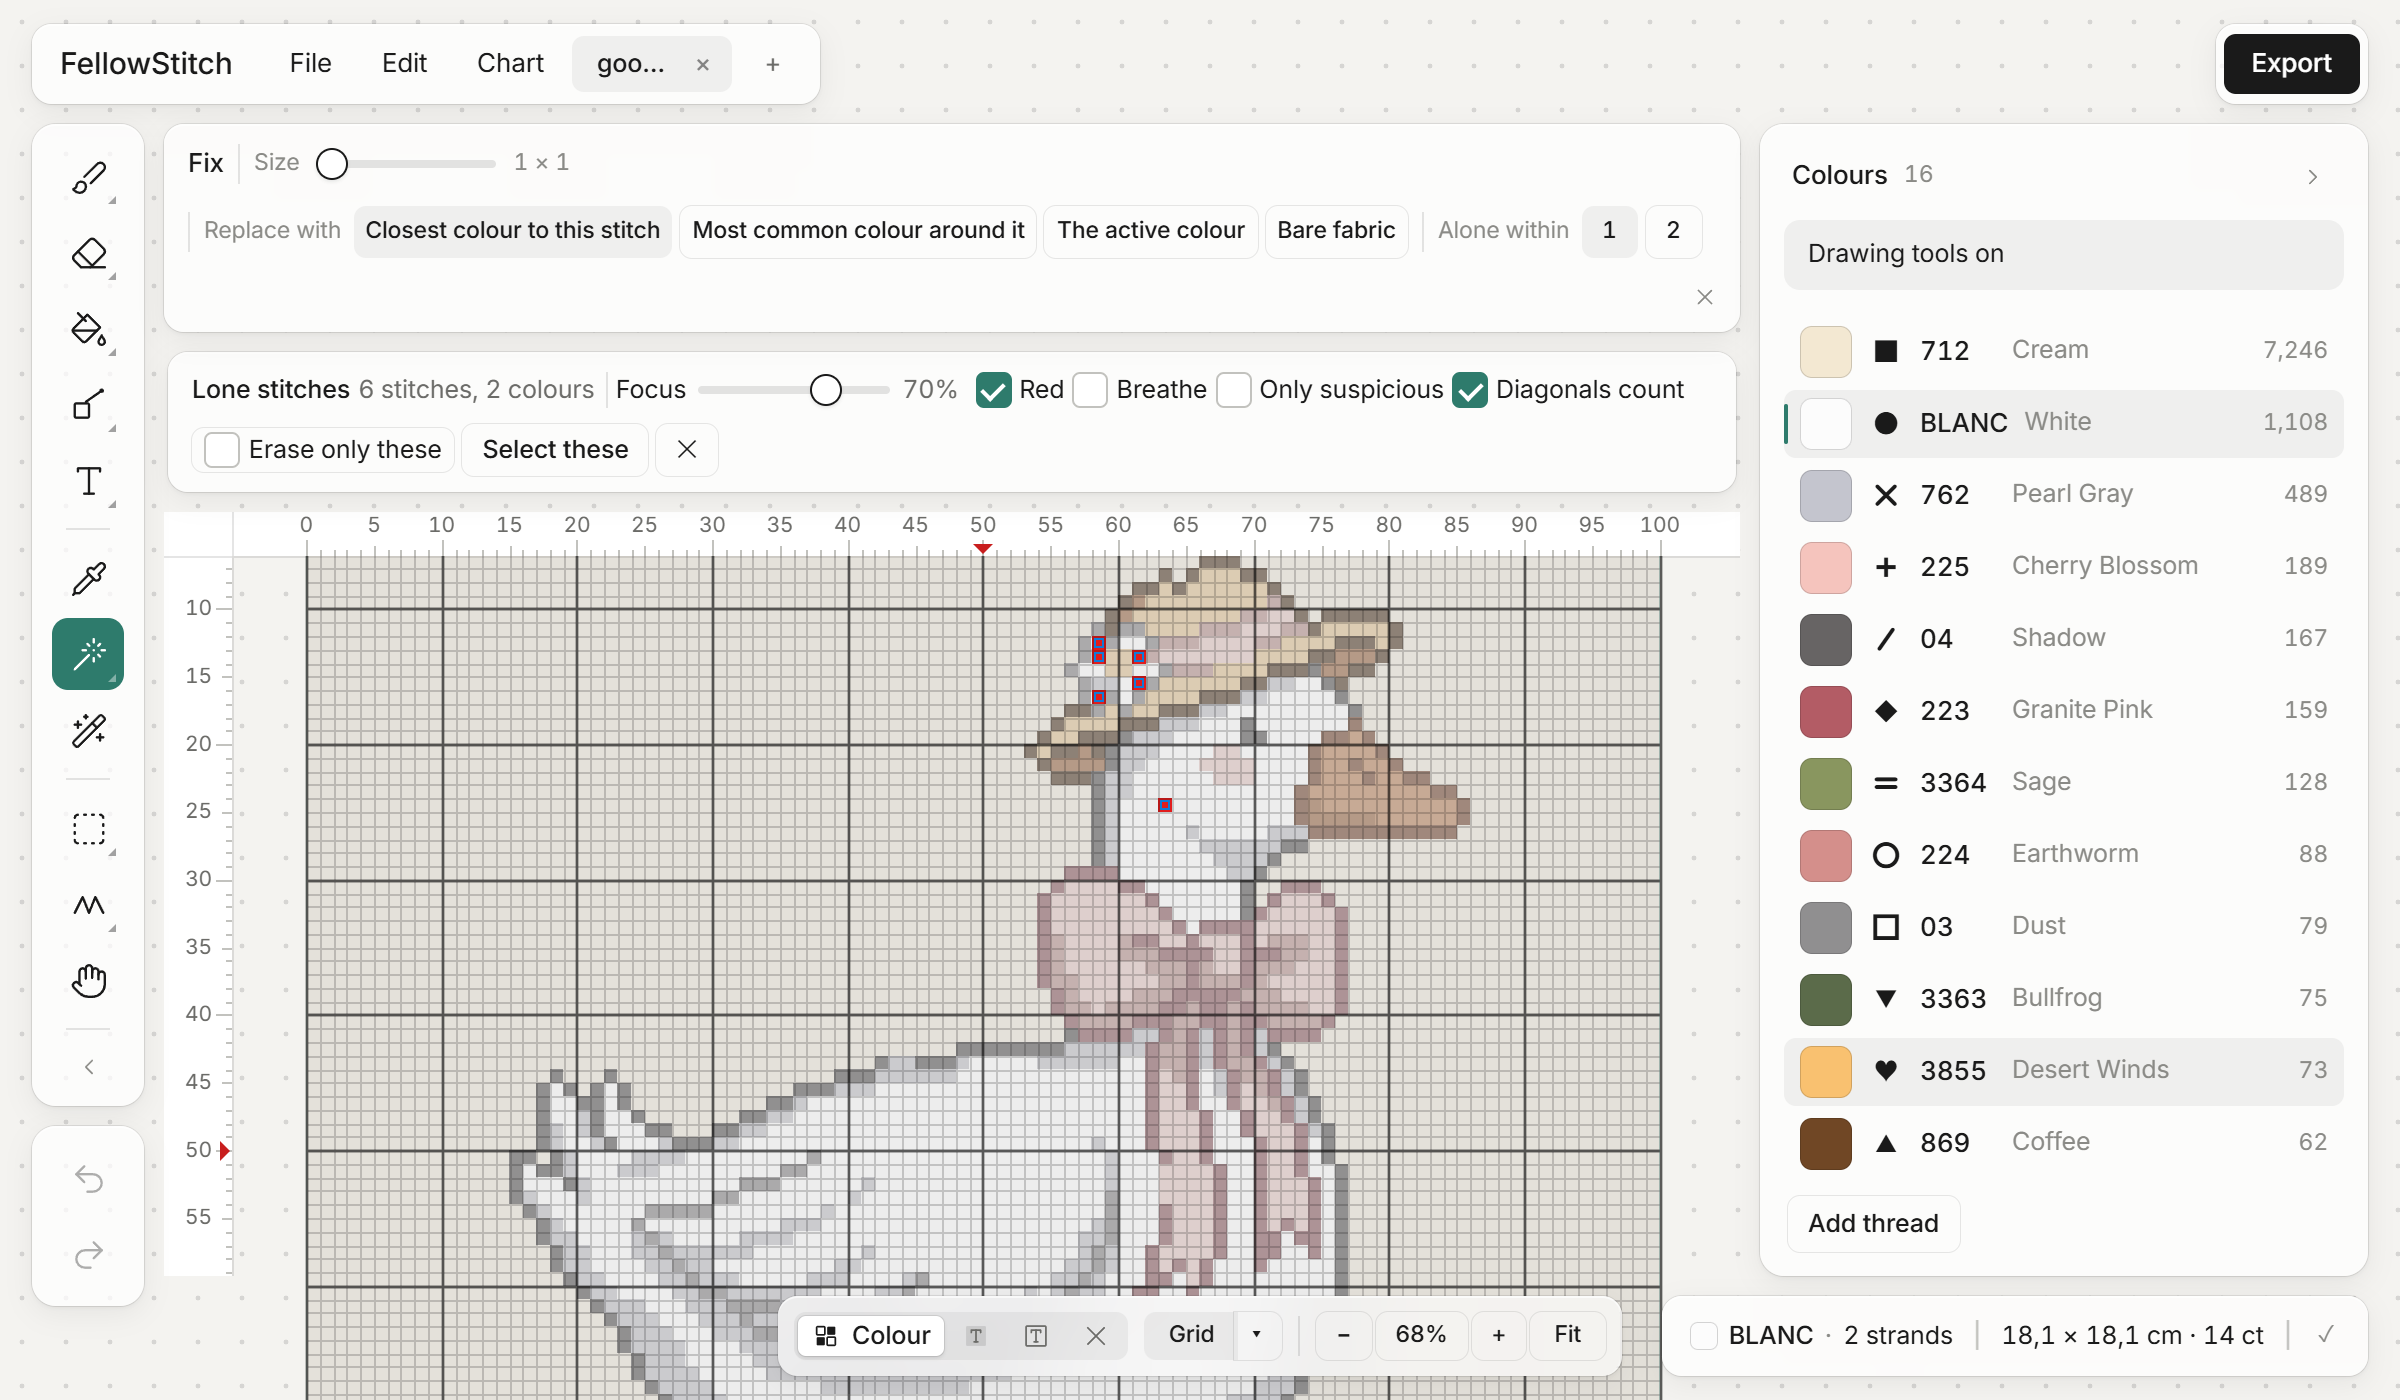The width and height of the screenshot is (2400, 1400).
Task: Collapse the left toolbar chevron
Action: point(89,1067)
